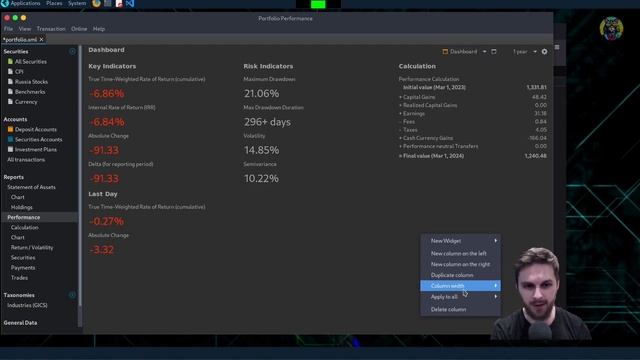Click the add button beside Securities heading

coord(72,51)
